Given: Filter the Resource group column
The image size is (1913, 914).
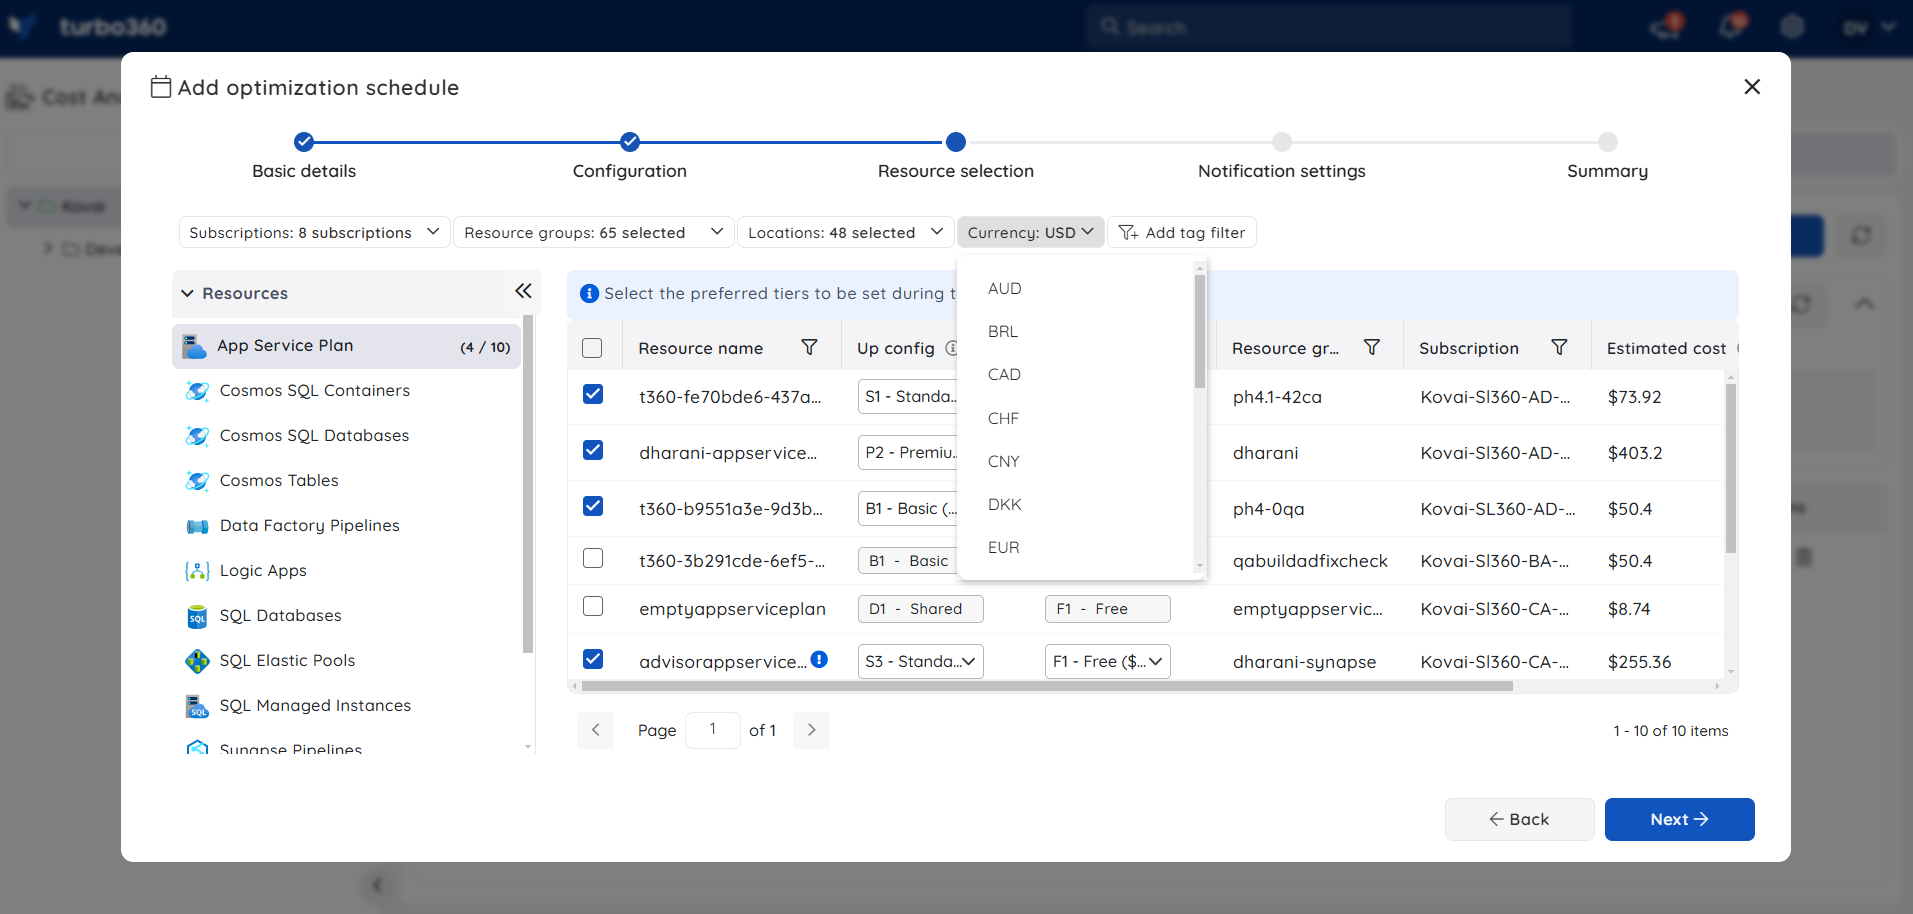Looking at the screenshot, I should [x=1372, y=347].
